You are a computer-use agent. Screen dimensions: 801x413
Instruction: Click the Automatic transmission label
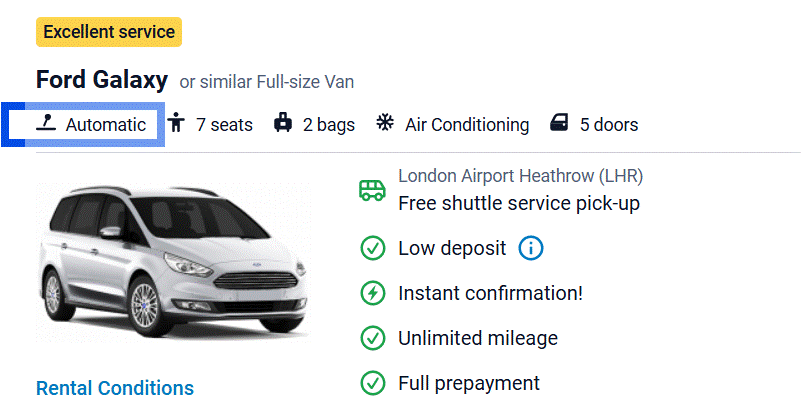pos(106,125)
